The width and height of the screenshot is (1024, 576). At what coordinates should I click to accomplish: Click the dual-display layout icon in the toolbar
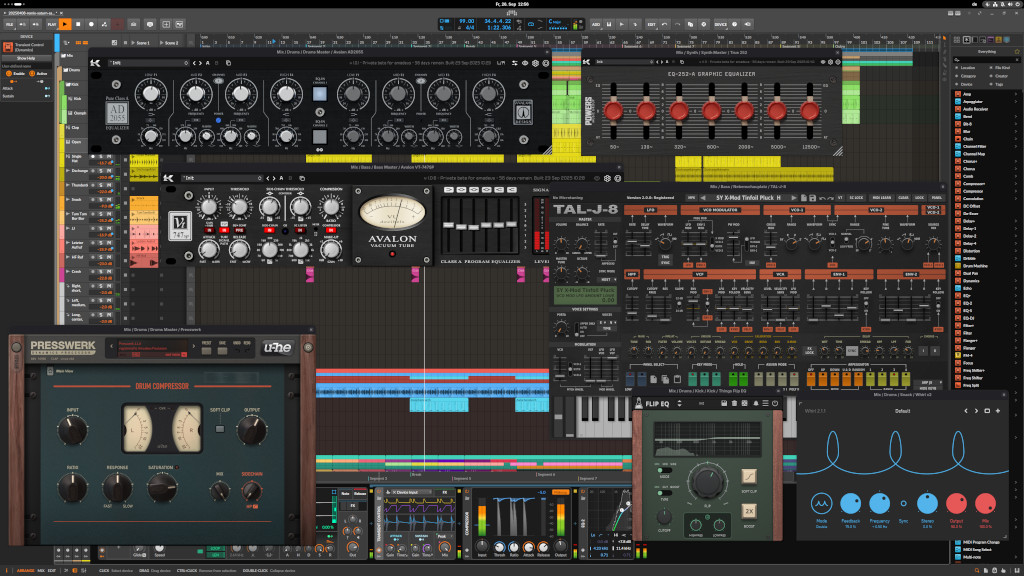pyautogui.click(x=179, y=24)
